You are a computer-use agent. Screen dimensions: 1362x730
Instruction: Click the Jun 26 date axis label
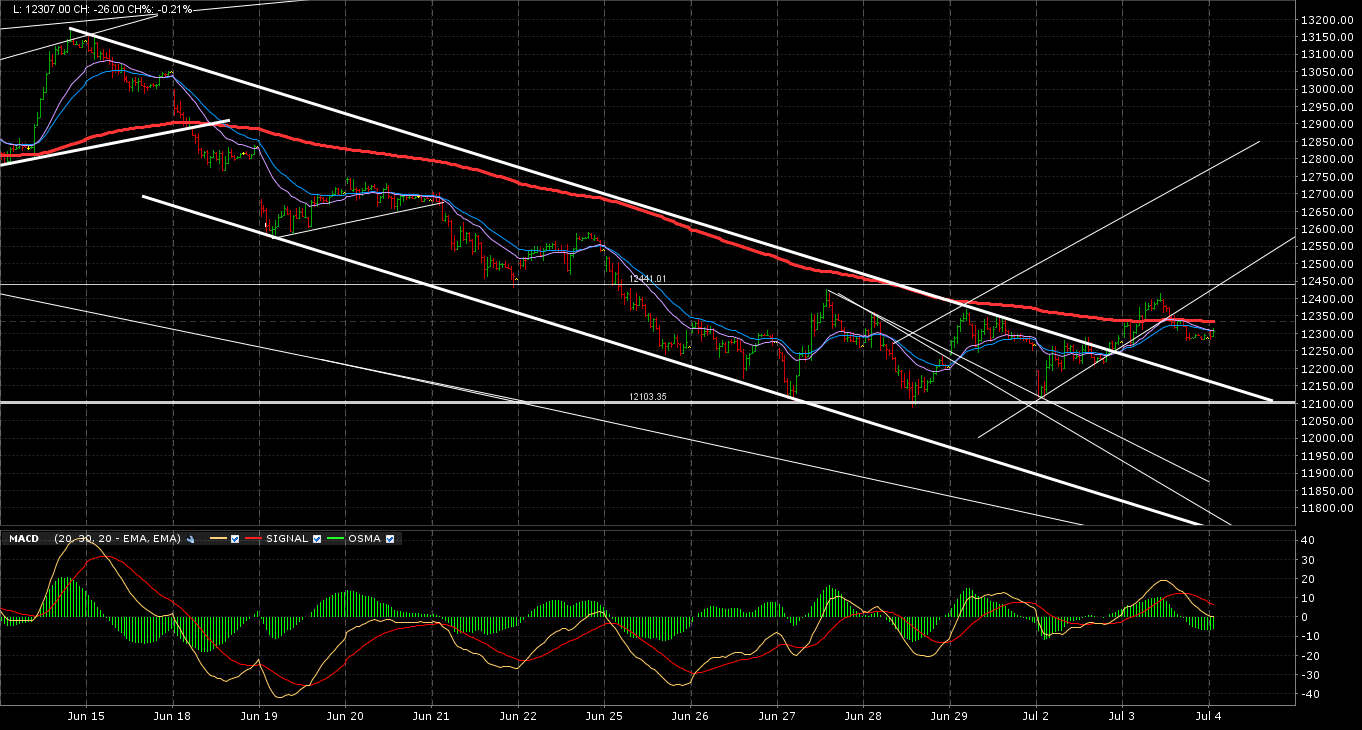coord(690,716)
